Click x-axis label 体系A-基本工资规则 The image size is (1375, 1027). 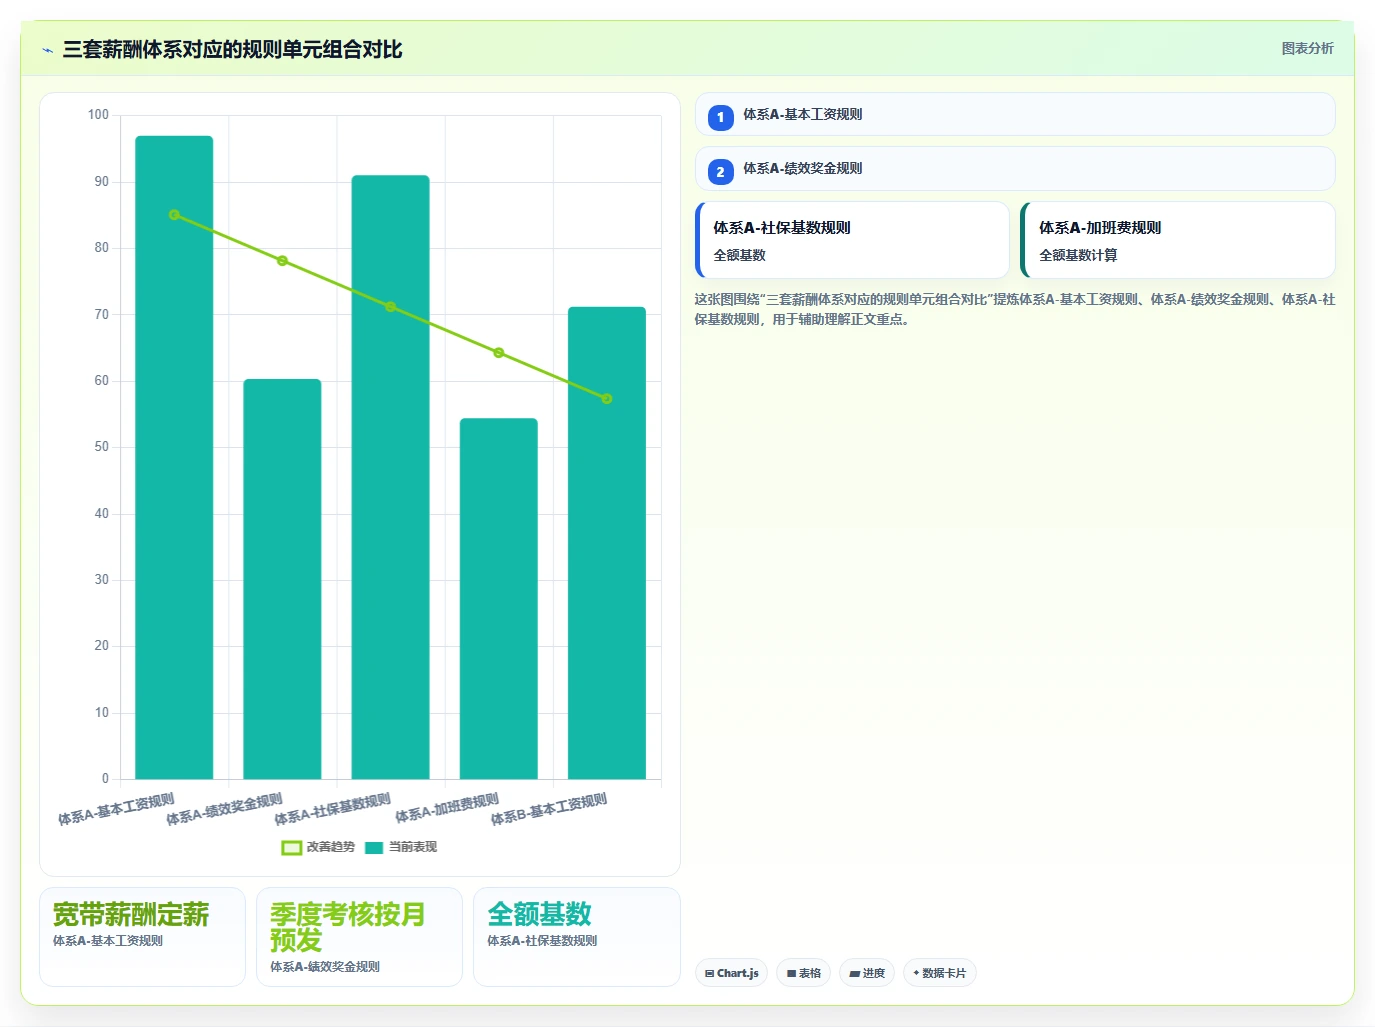pyautogui.click(x=116, y=809)
